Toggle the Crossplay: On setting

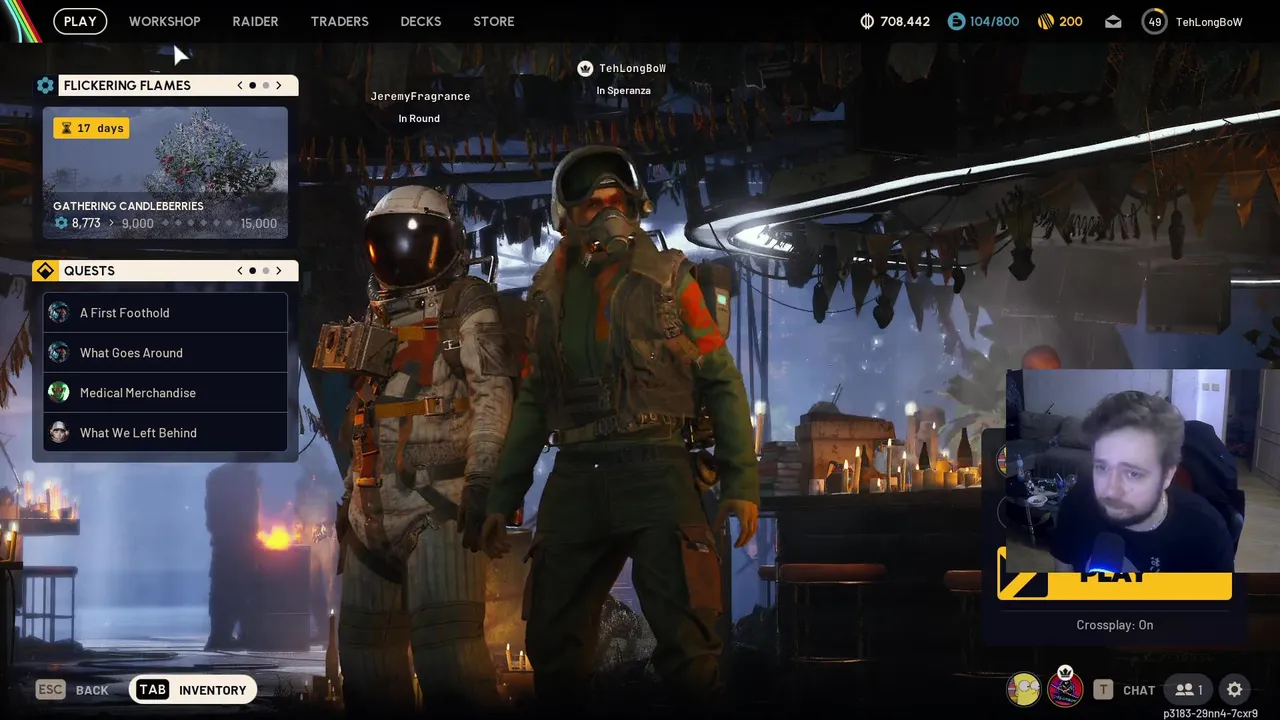[x=1115, y=625]
